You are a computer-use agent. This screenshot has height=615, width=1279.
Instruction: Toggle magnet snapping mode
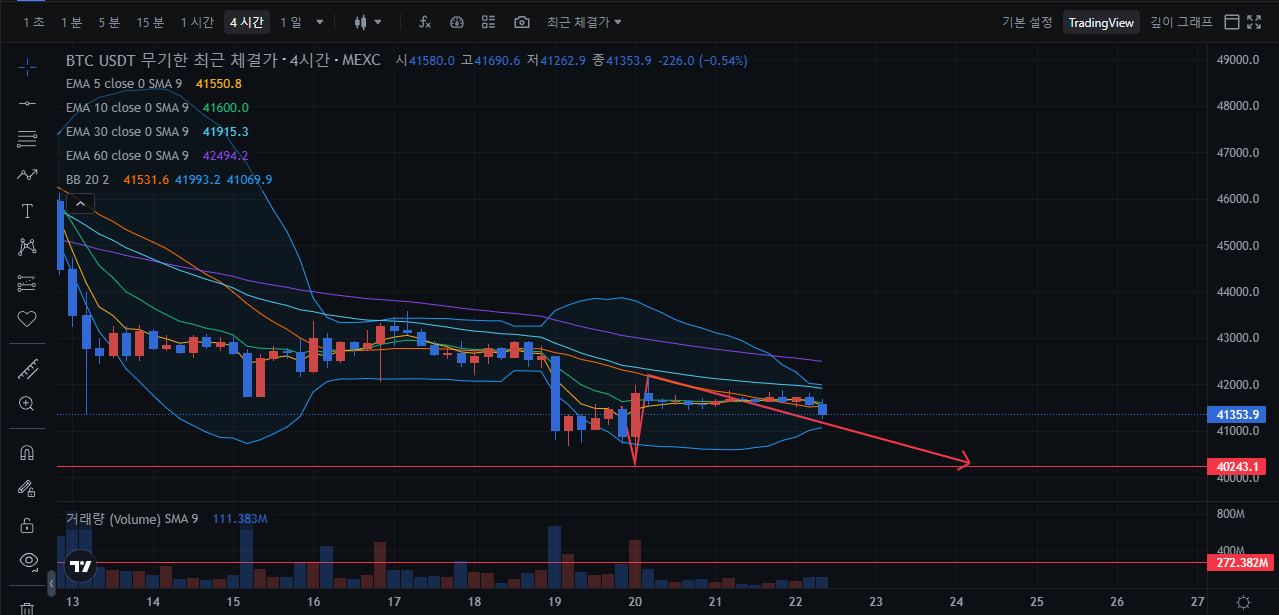27,452
